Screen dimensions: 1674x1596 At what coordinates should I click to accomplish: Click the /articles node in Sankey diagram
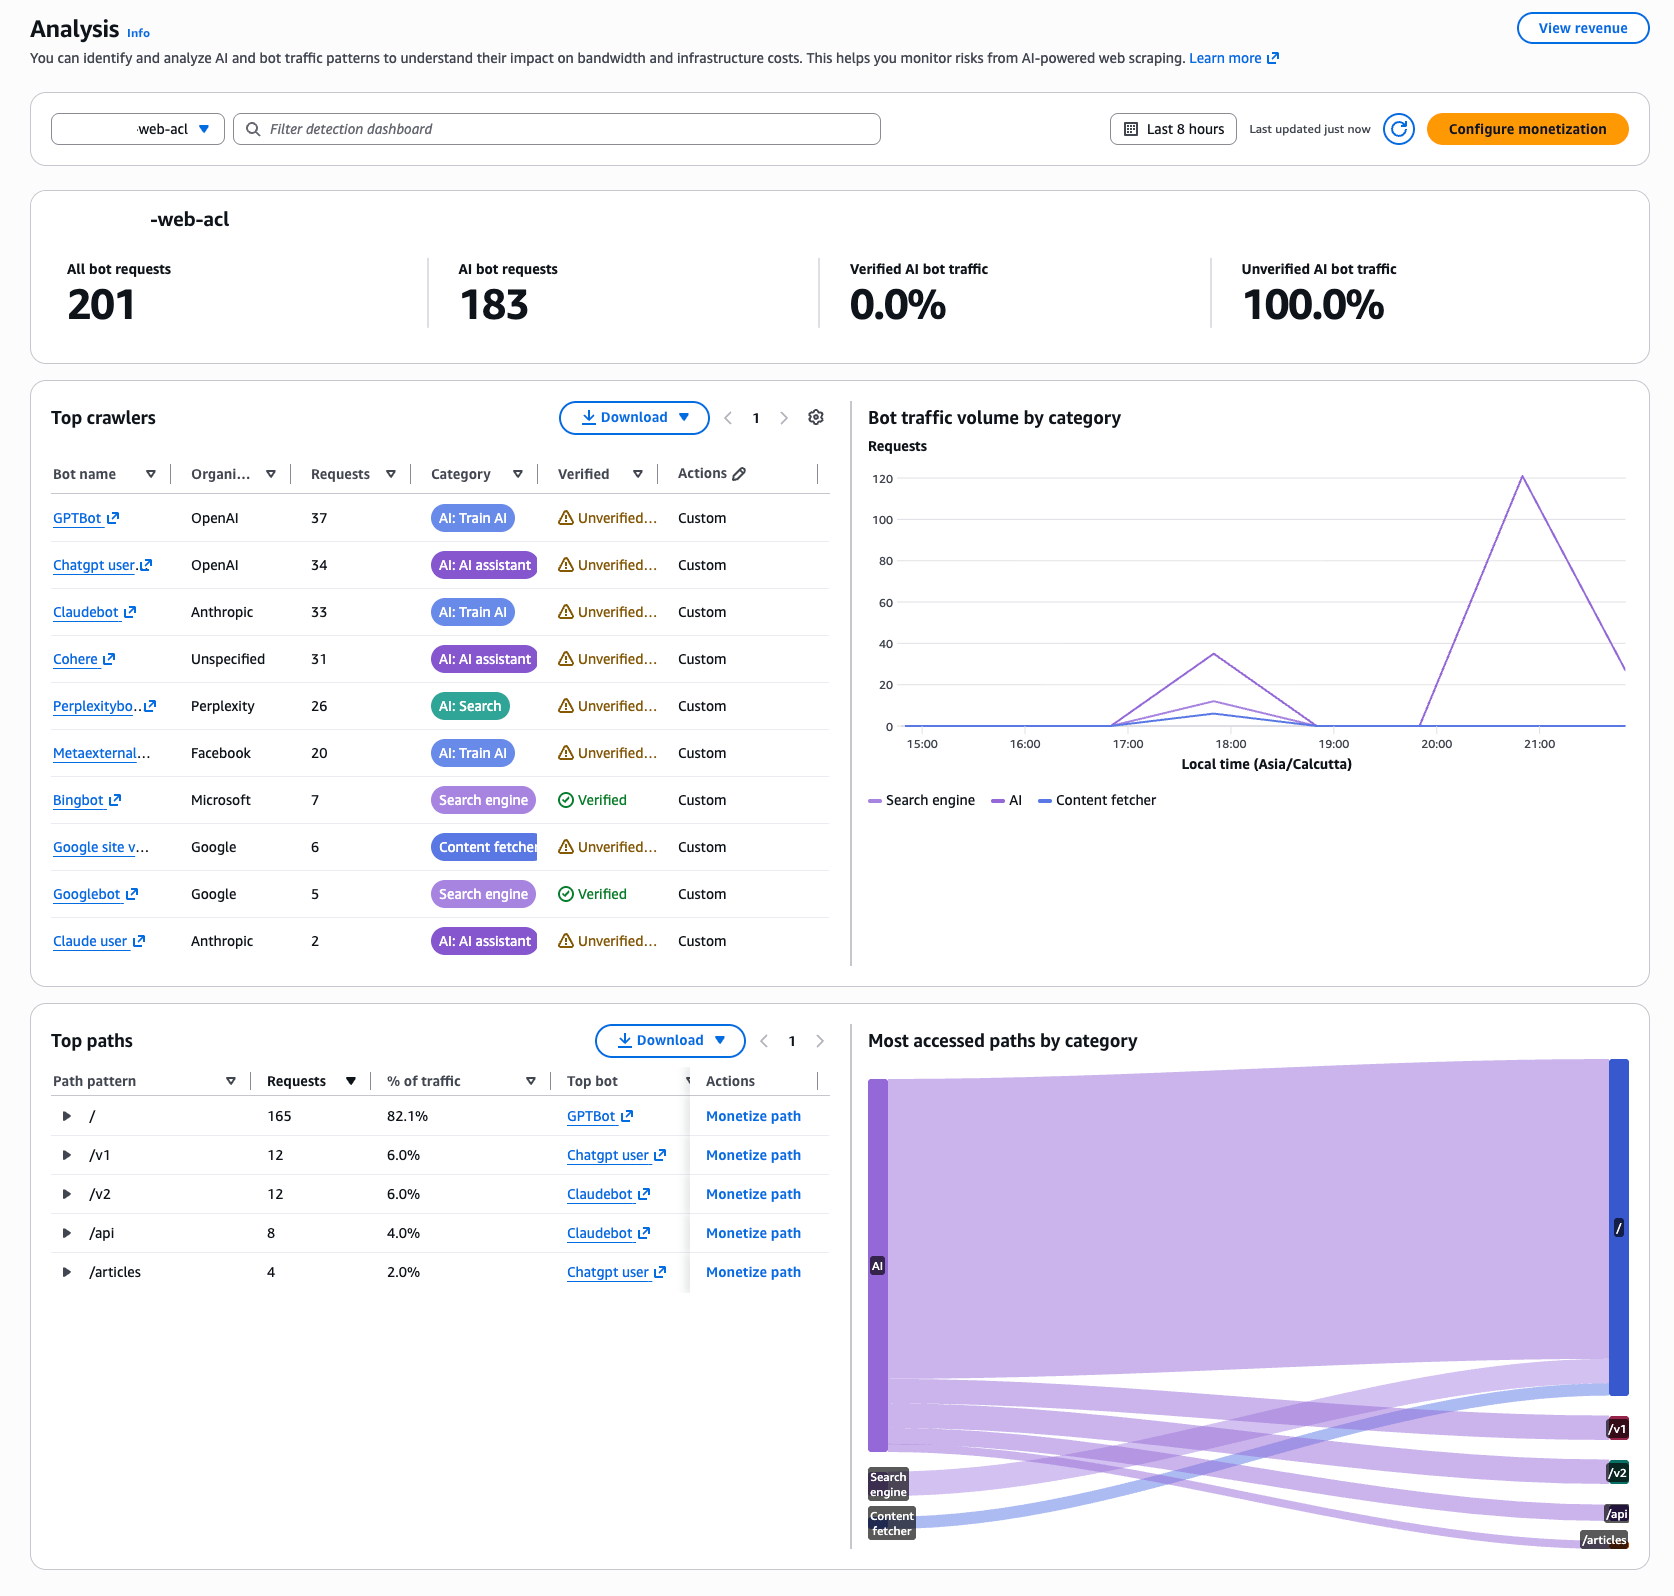point(1604,1540)
